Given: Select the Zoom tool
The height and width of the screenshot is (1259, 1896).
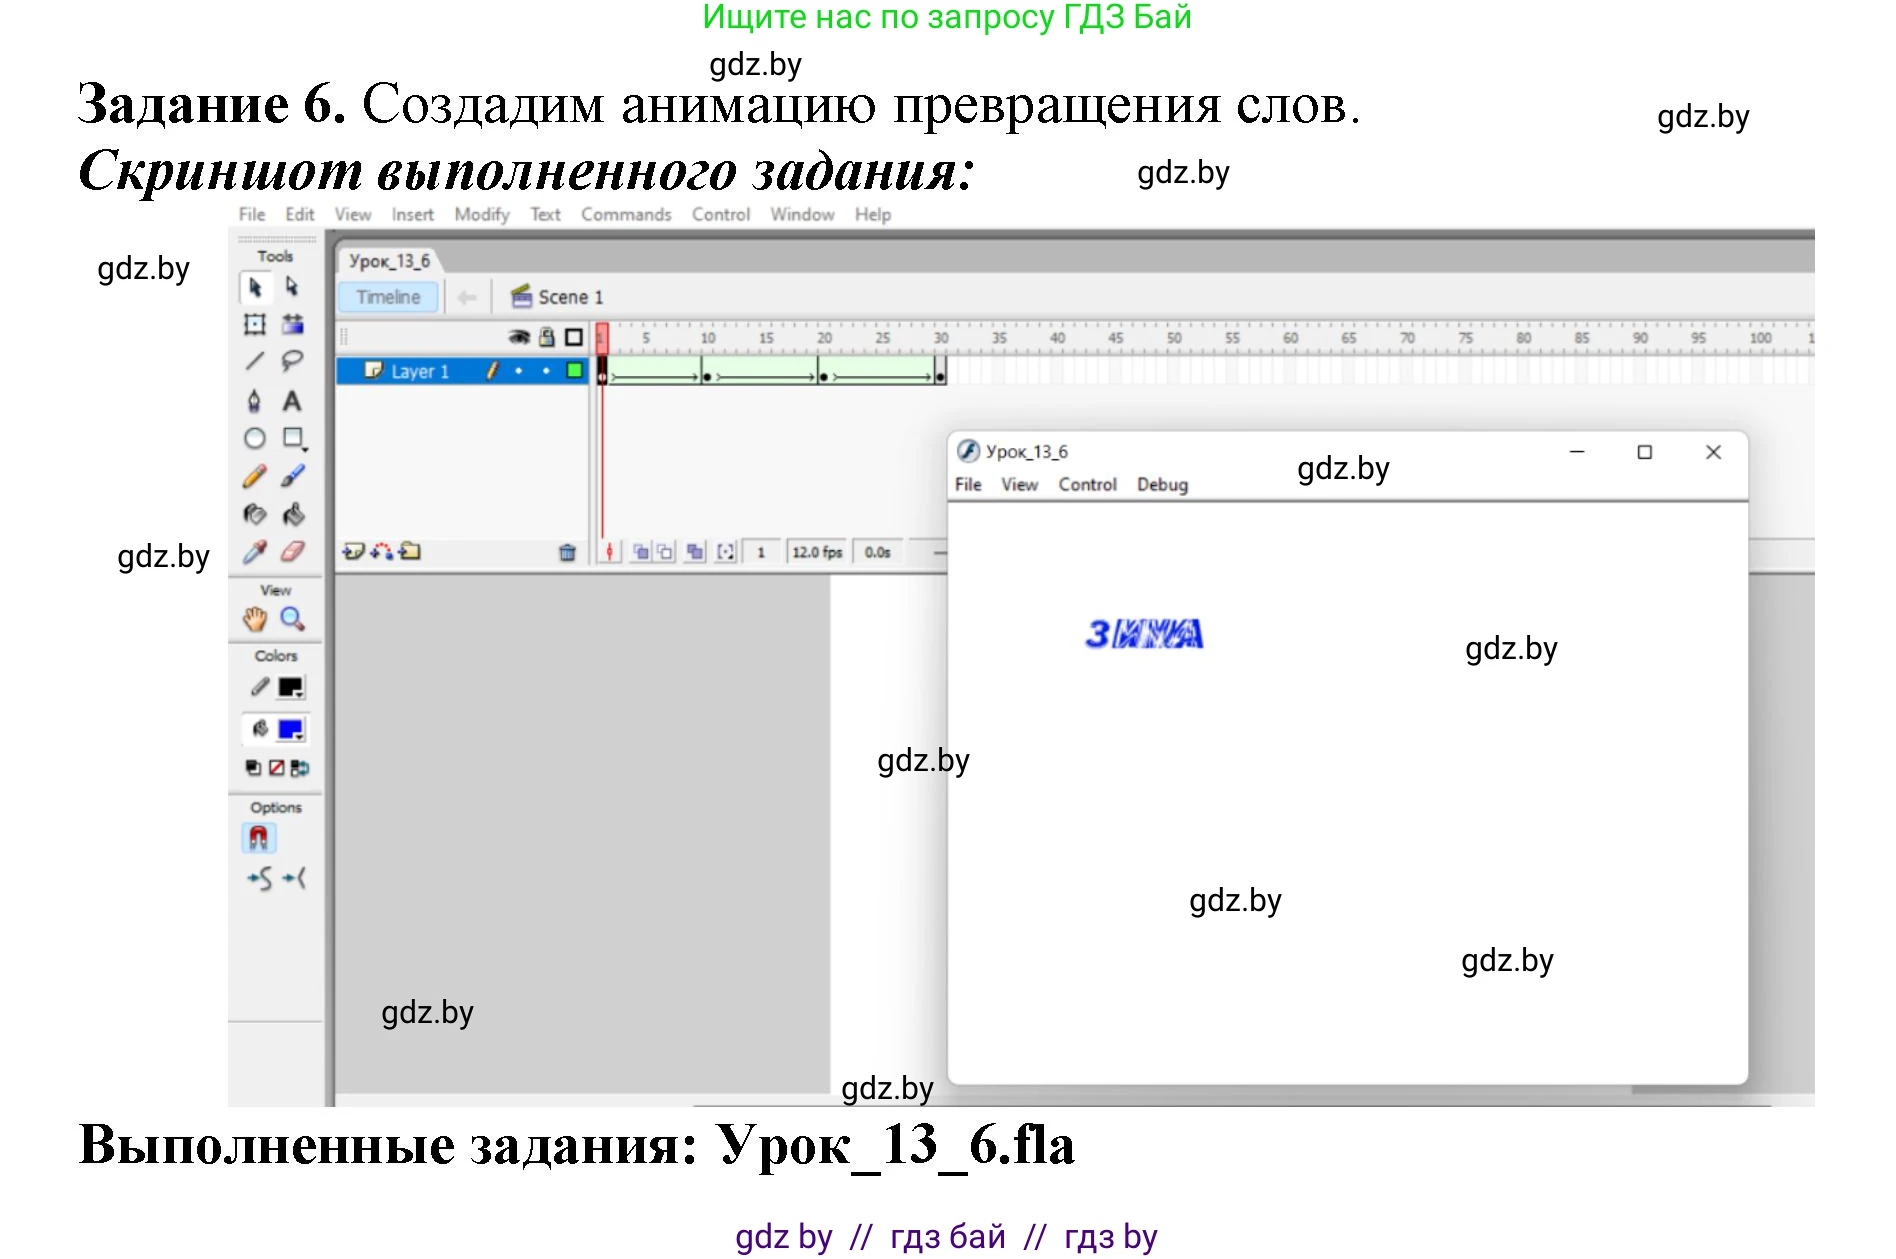Looking at the screenshot, I should [x=292, y=620].
